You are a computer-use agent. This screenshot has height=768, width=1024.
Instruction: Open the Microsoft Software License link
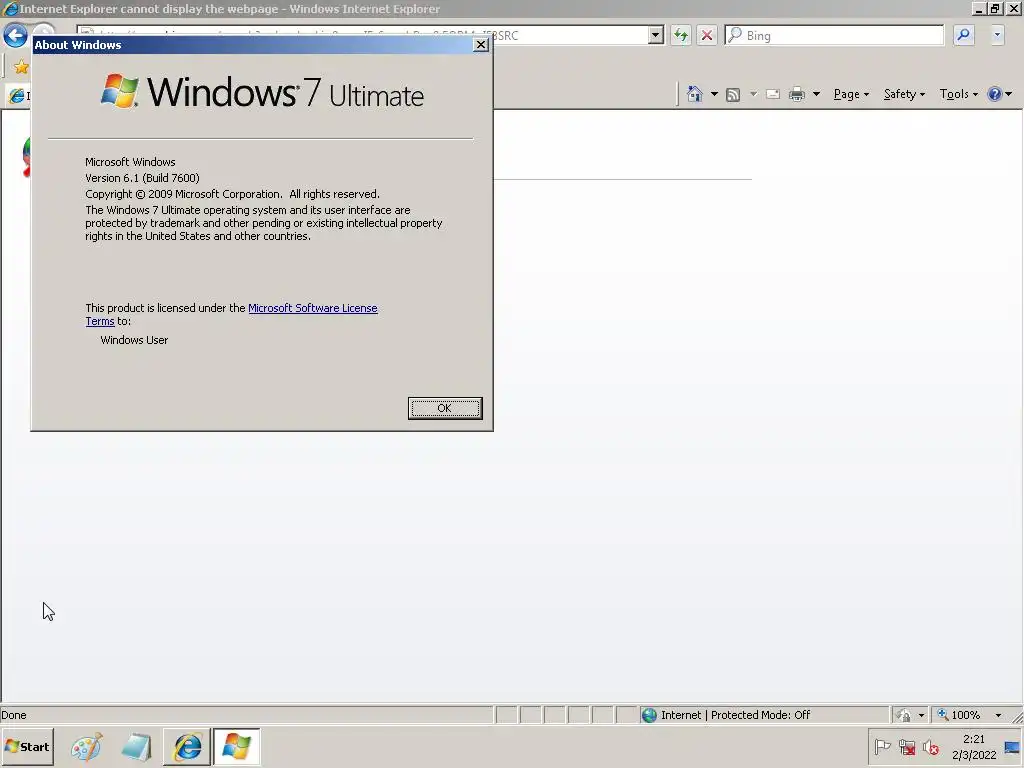click(x=313, y=308)
